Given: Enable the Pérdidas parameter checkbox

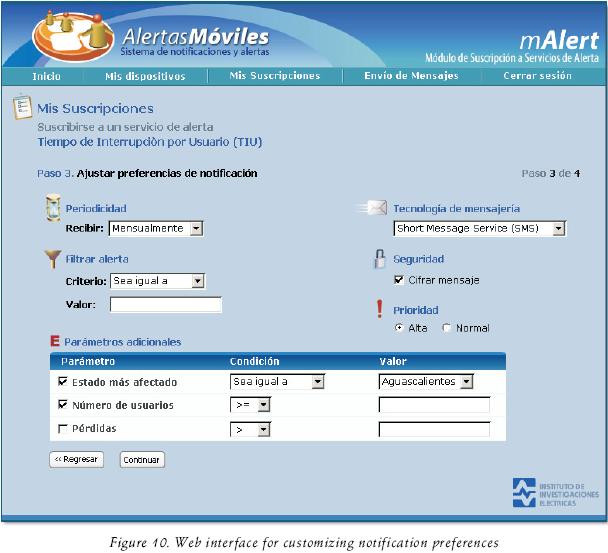Looking at the screenshot, I should point(63,429).
